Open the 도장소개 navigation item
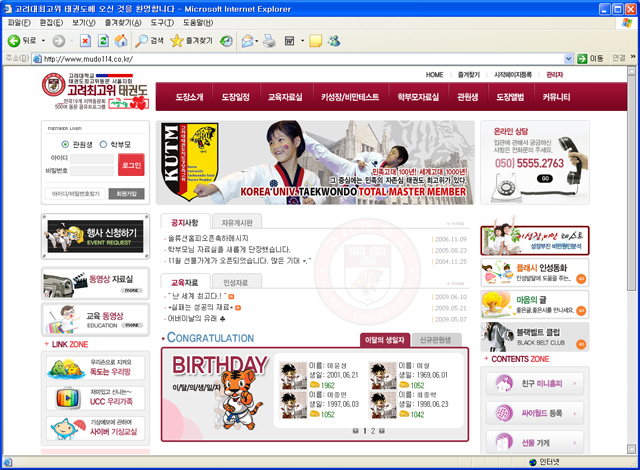This screenshot has width=640, height=470. tap(189, 97)
